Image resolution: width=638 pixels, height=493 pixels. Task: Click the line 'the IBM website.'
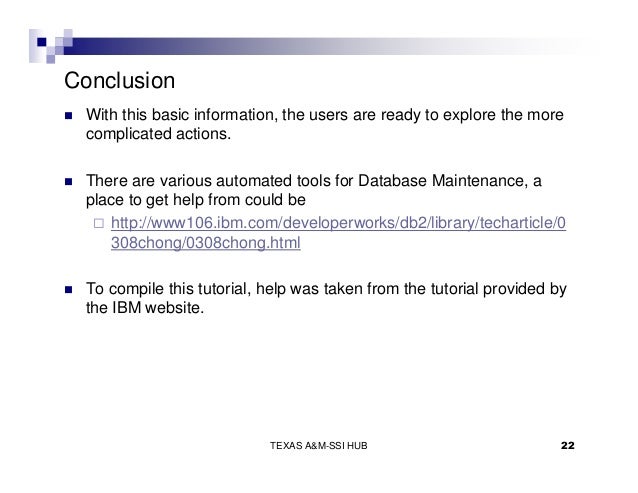tap(145, 308)
